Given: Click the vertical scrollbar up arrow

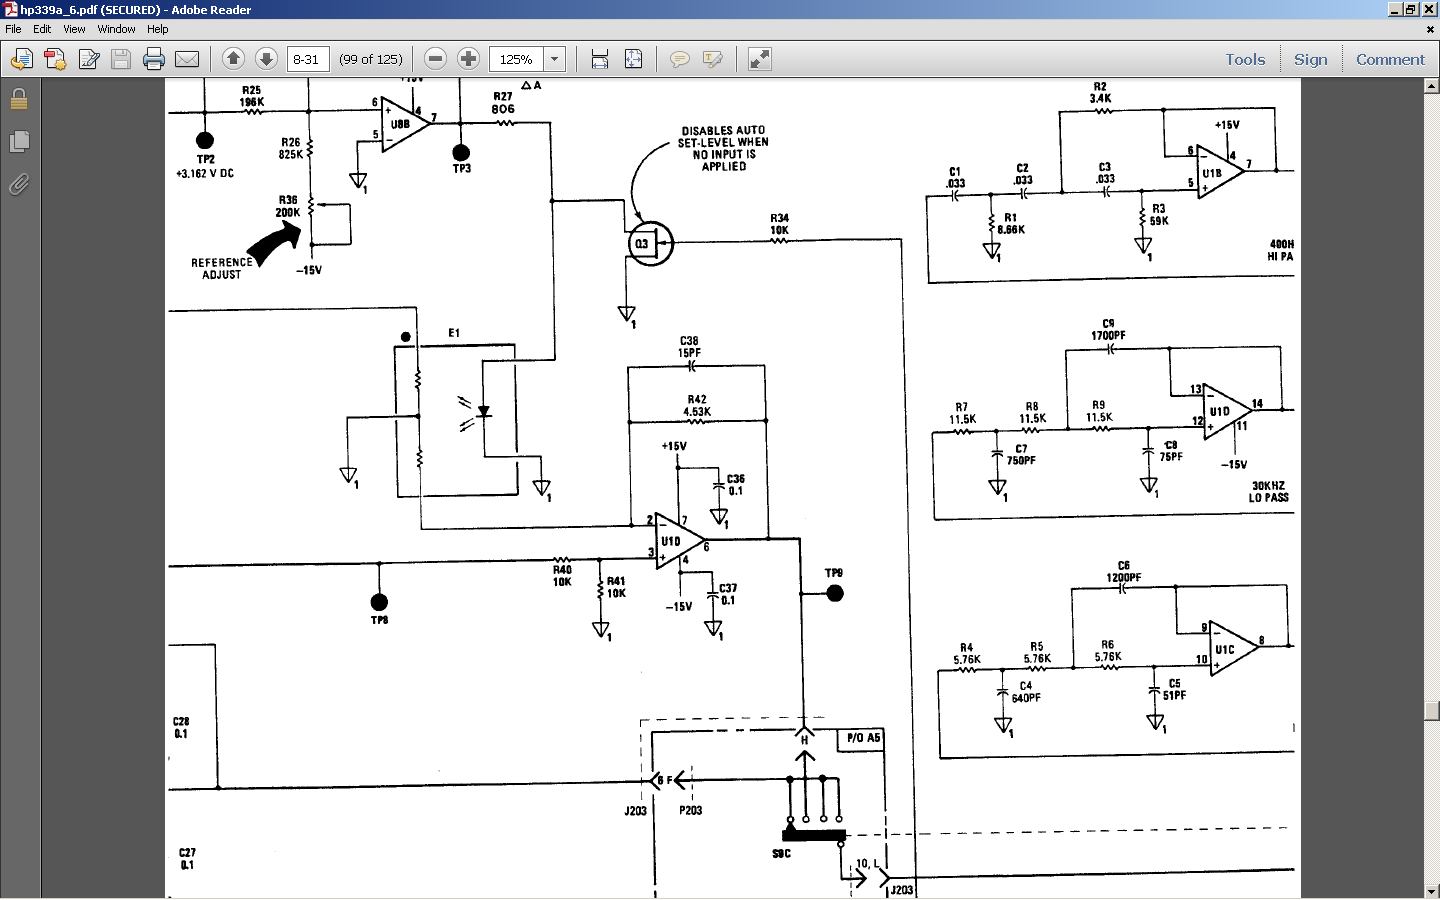Looking at the screenshot, I should pyautogui.click(x=1431, y=86).
